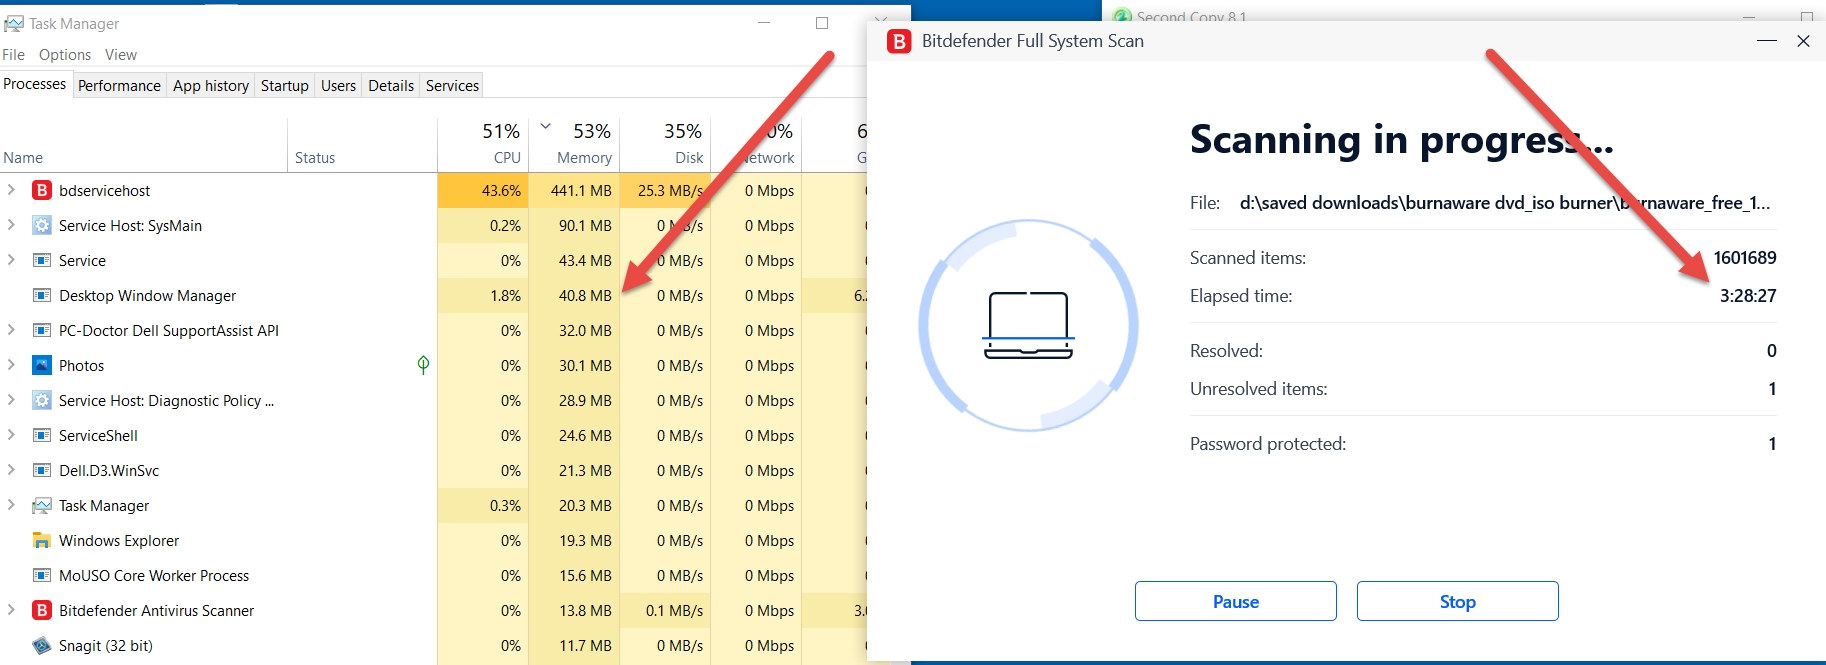
Task: Click the 0.1 MB/s disk cell
Action: 665,610
